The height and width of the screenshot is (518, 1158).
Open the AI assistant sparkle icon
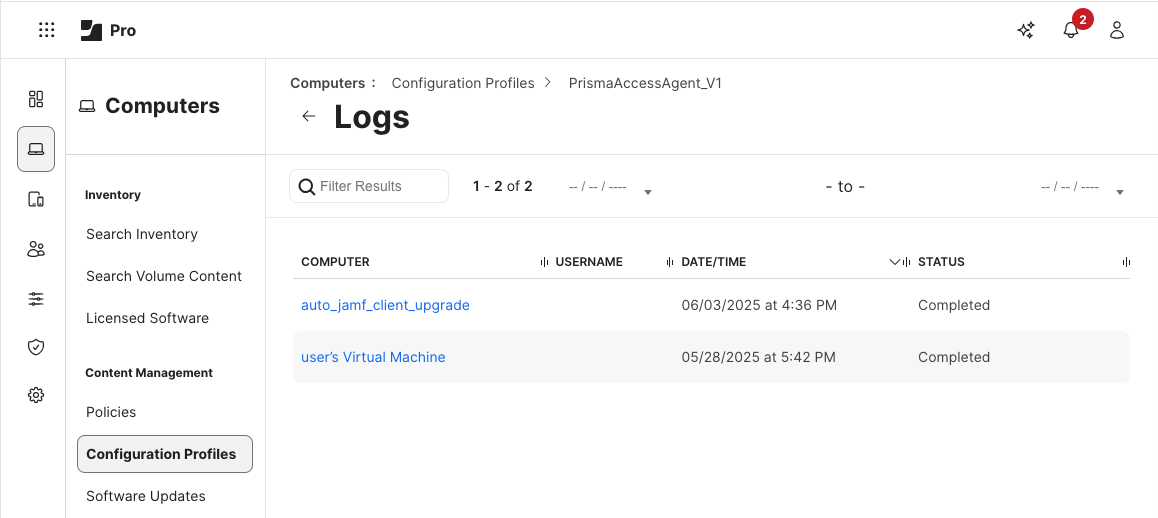click(x=1025, y=30)
